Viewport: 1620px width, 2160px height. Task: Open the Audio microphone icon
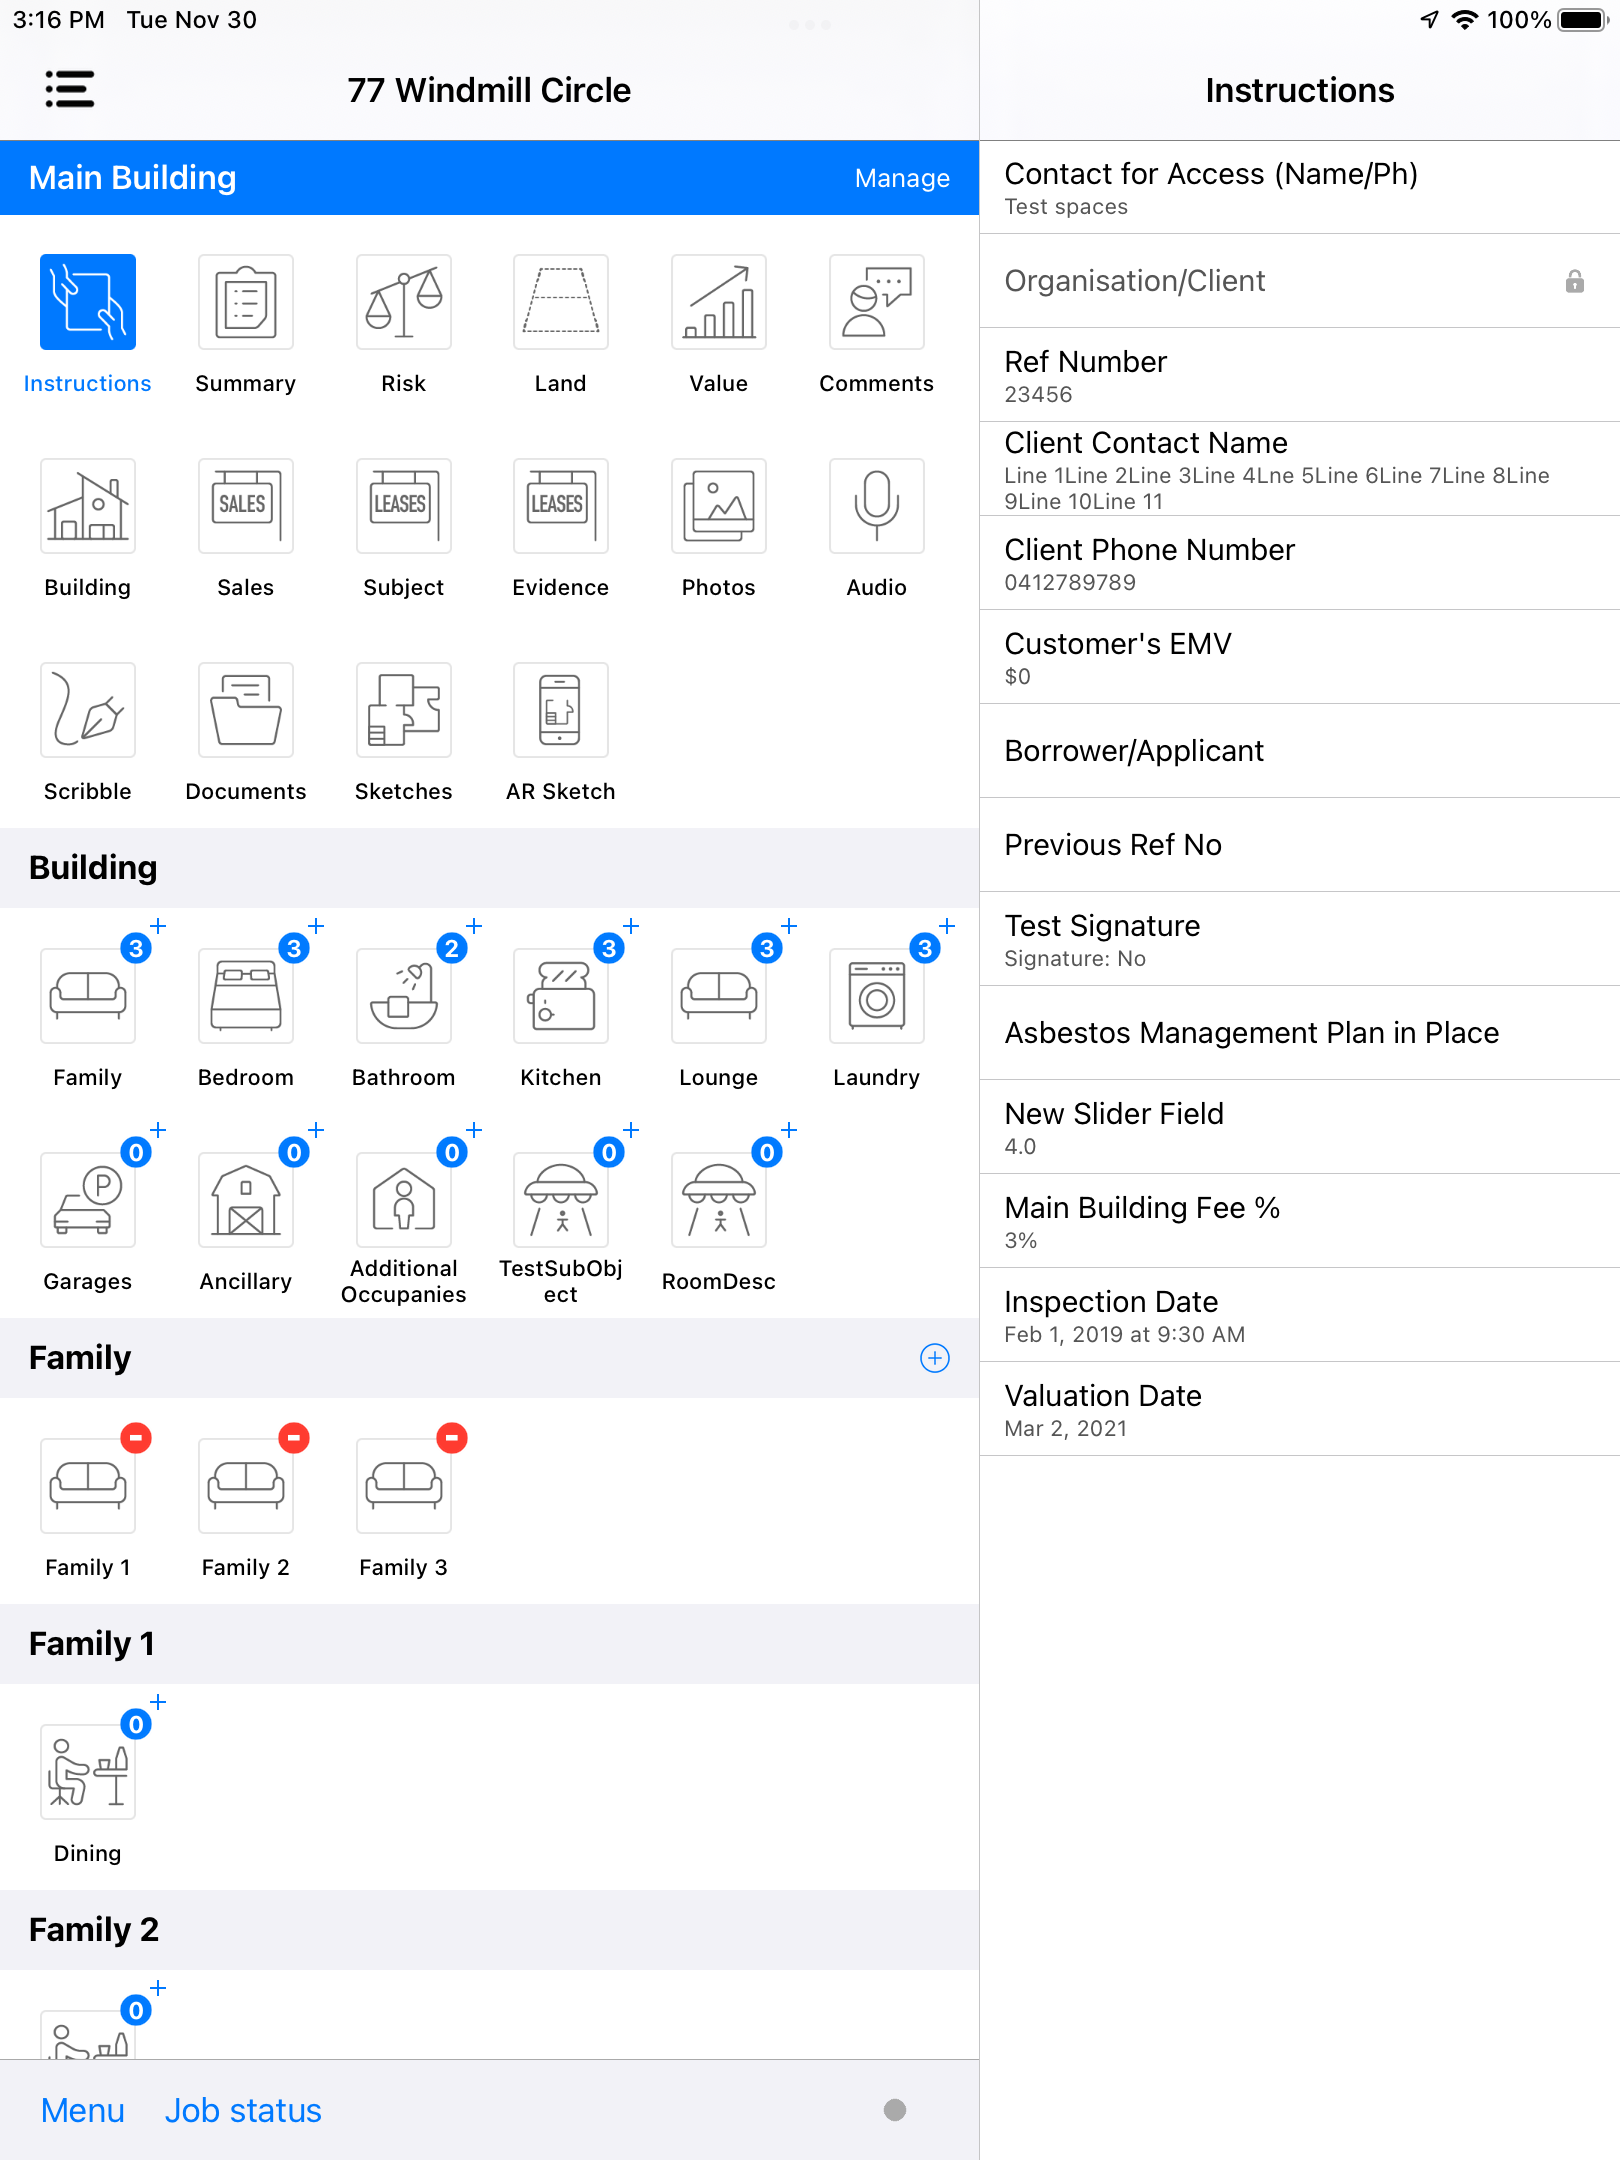tap(877, 506)
